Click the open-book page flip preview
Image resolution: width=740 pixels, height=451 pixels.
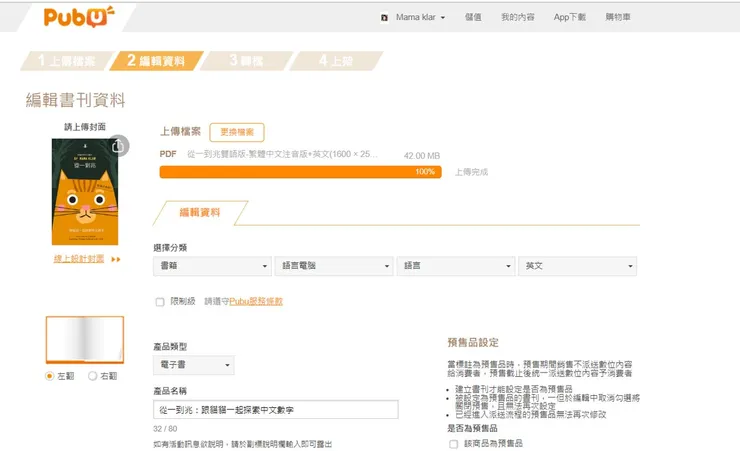coord(85,340)
